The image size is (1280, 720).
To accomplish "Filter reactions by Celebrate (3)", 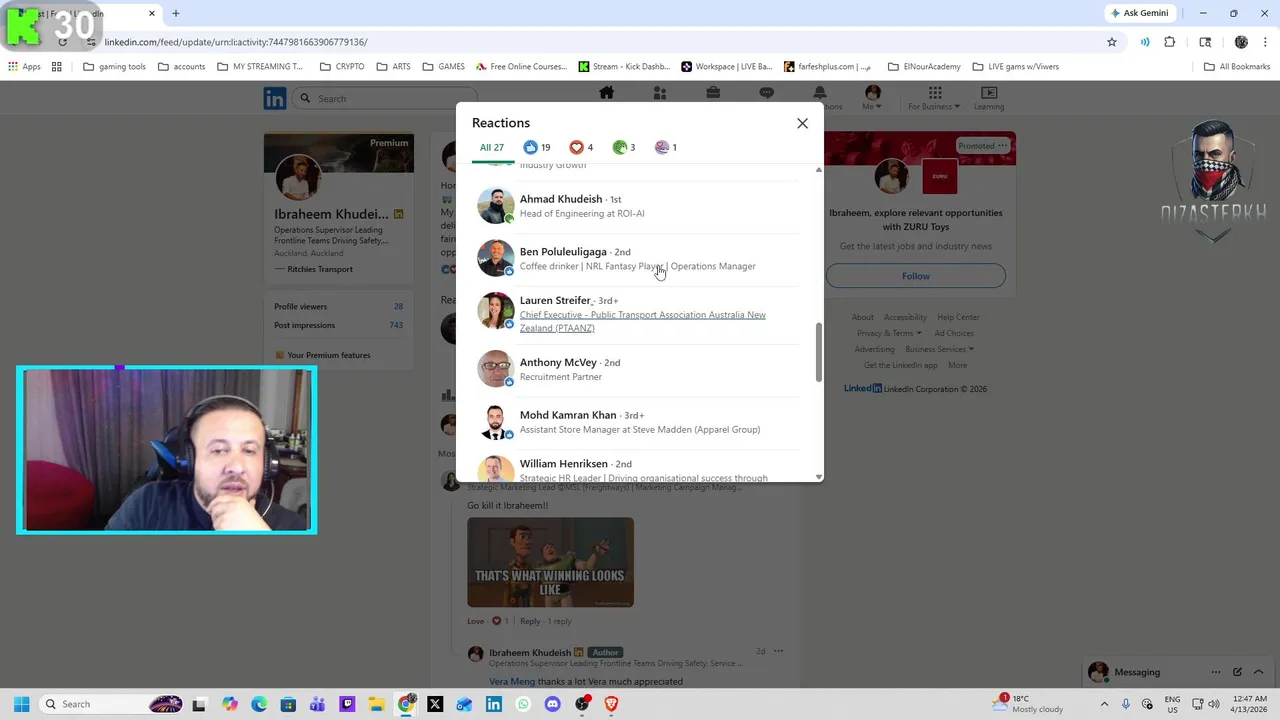I will pyautogui.click(x=624, y=147).
